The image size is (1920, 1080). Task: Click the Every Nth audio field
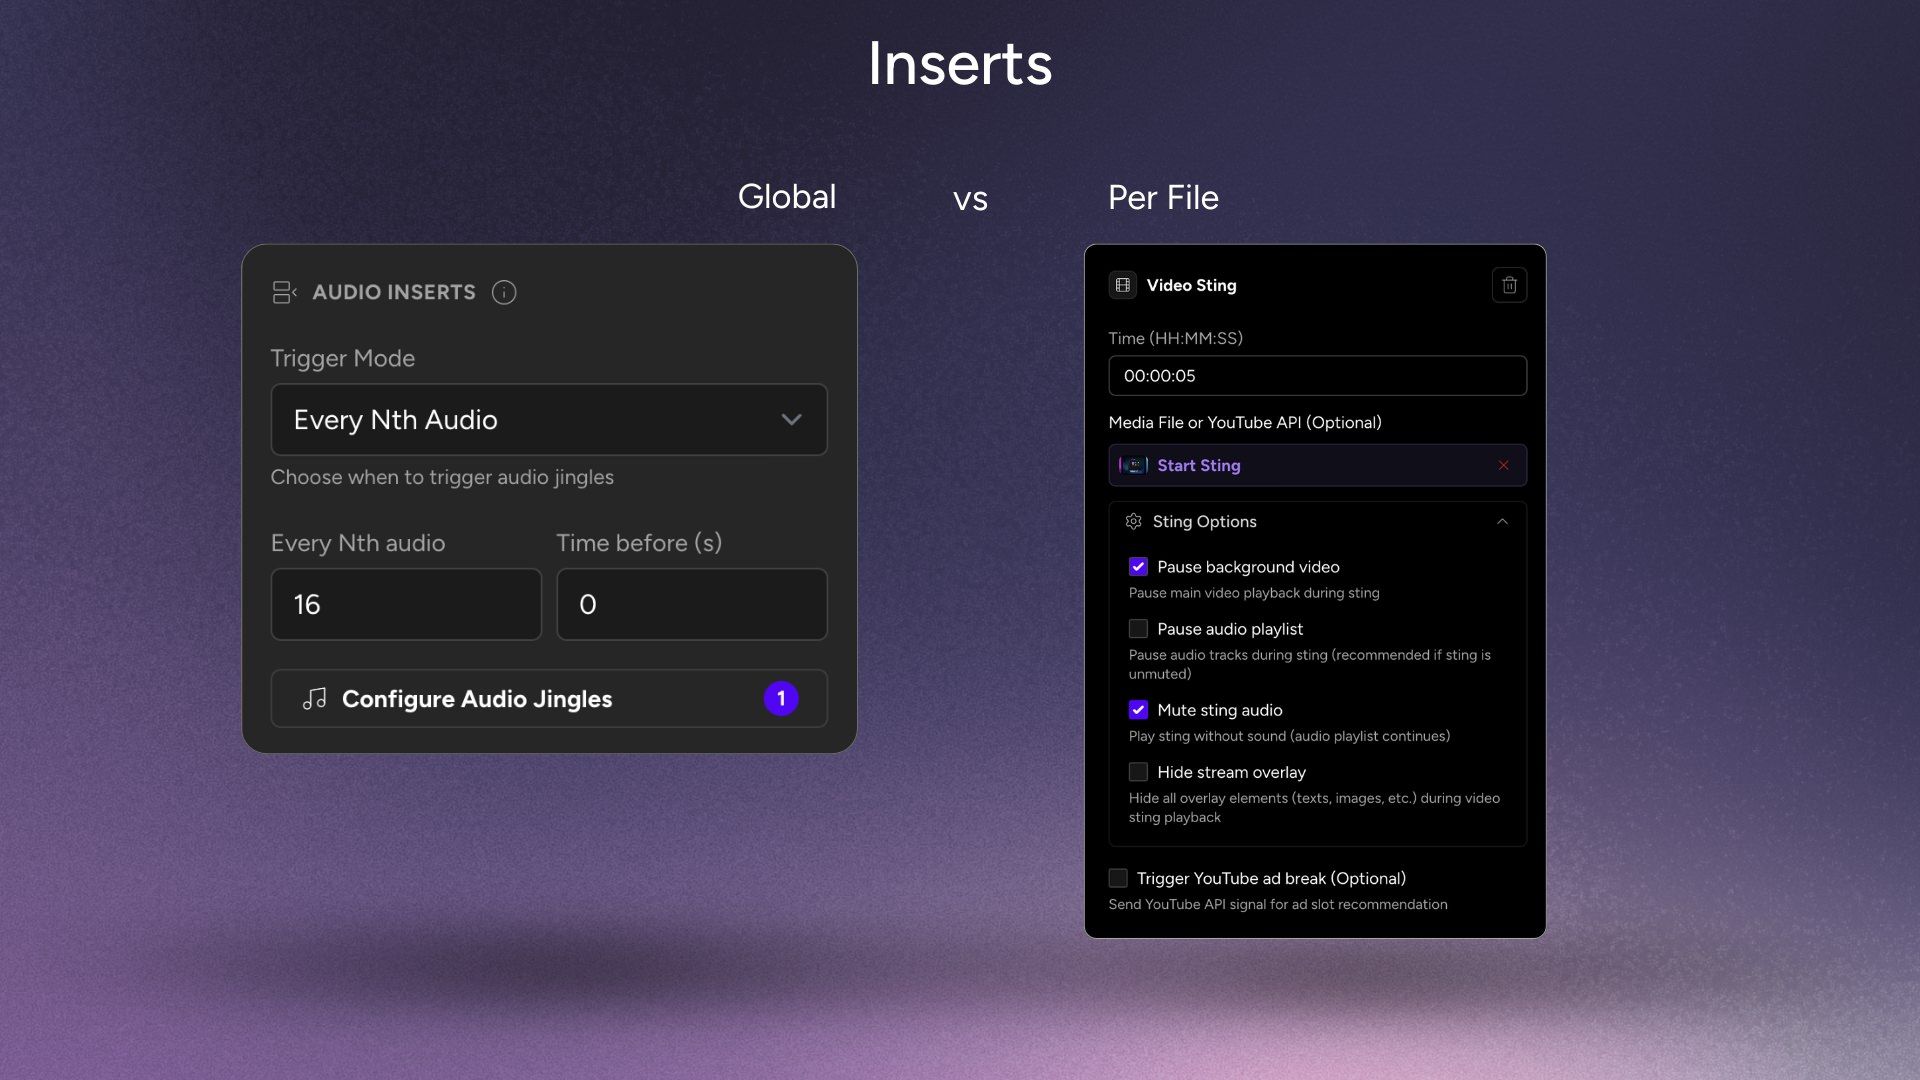click(406, 604)
